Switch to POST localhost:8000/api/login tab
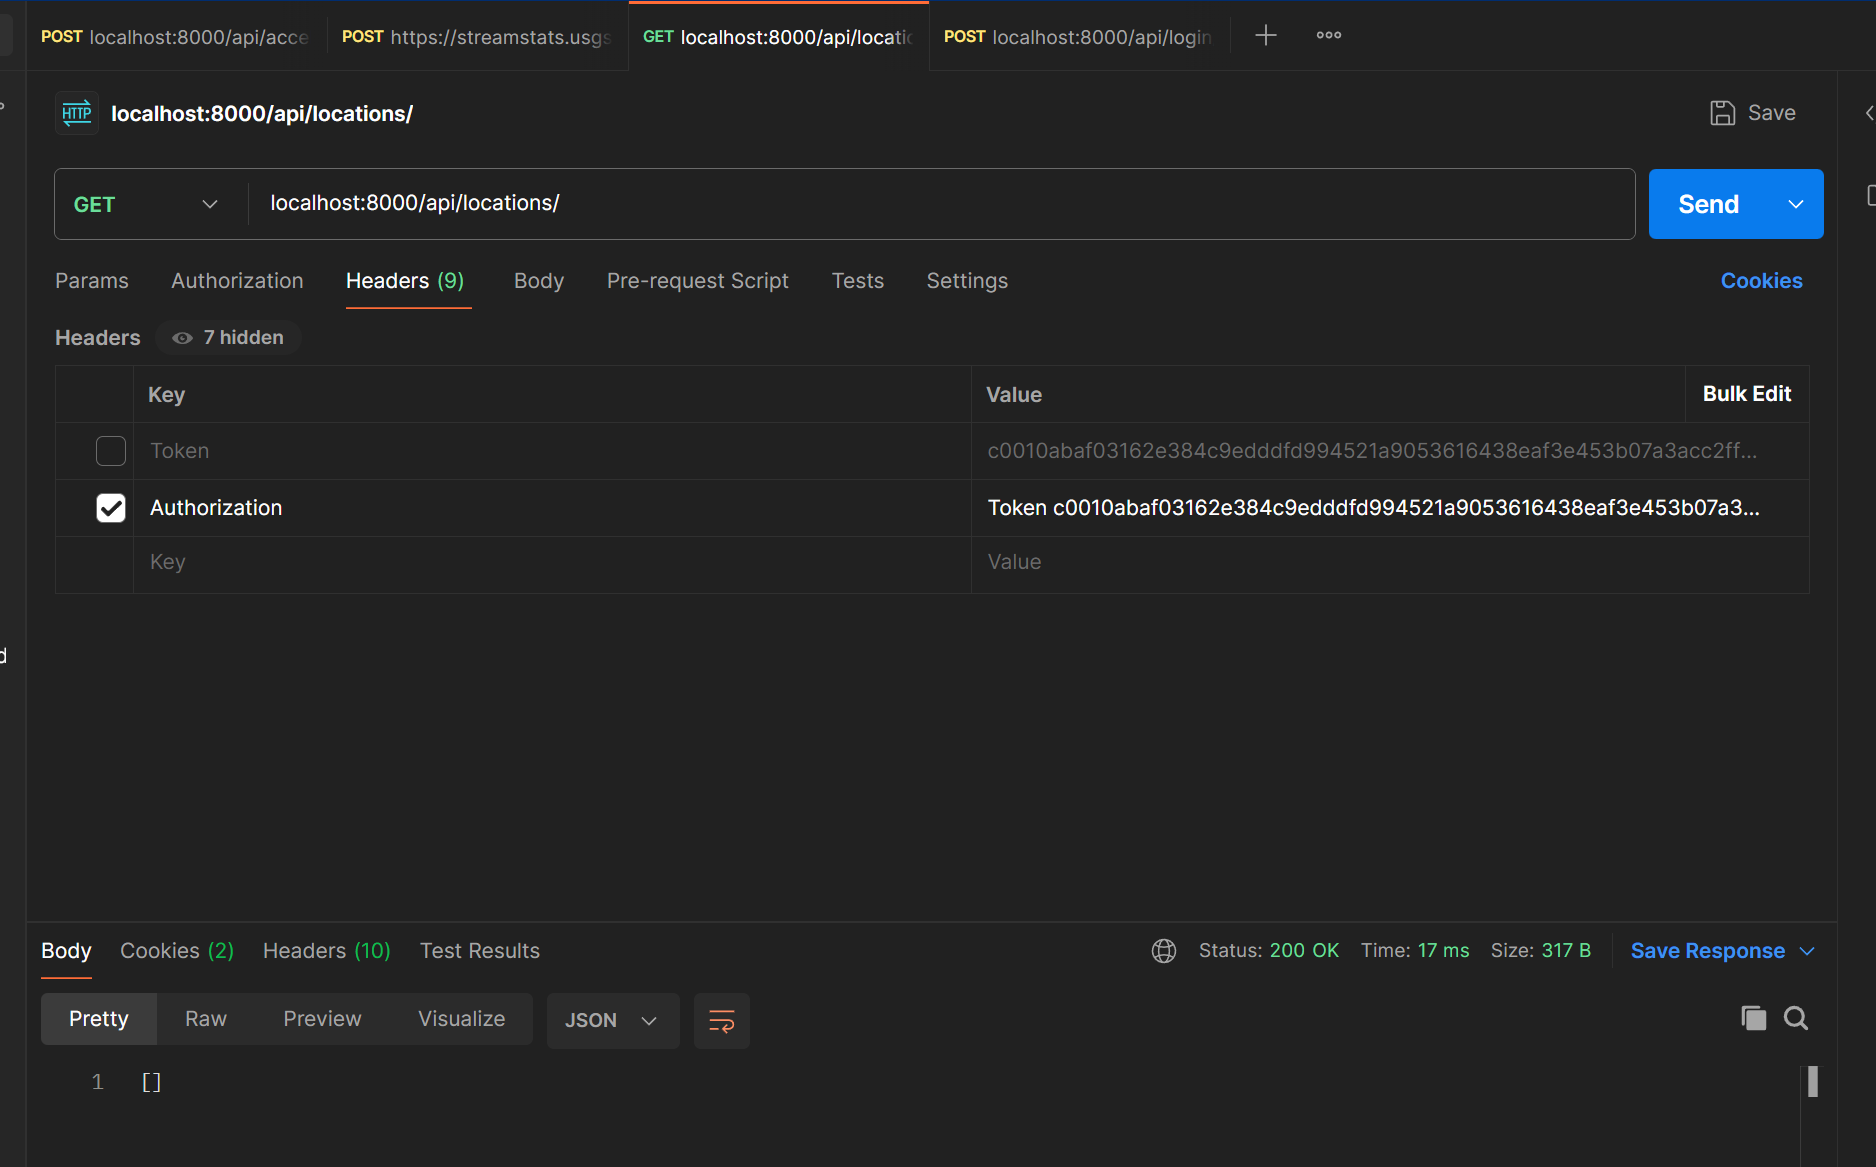The width and height of the screenshot is (1876, 1167). point(1078,37)
